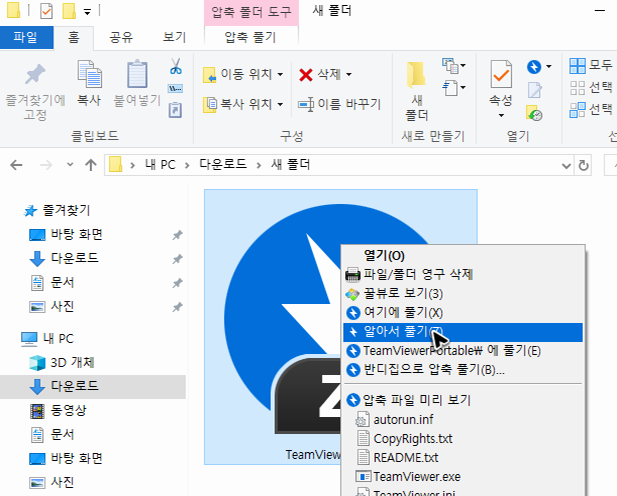Click the 선택 안 함 select none icon
The height and width of the screenshot is (496, 617).
point(578,88)
